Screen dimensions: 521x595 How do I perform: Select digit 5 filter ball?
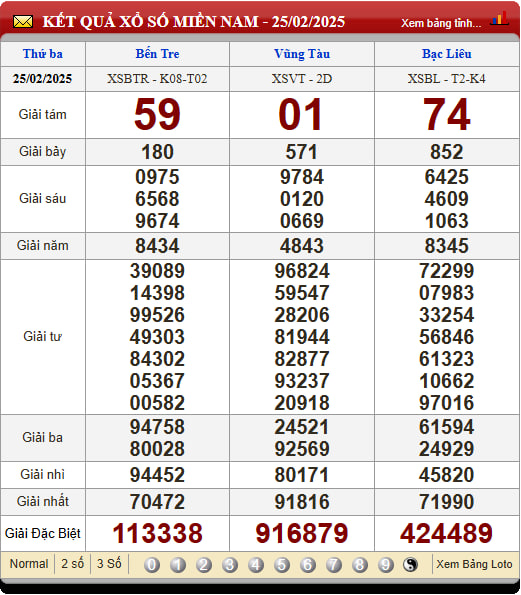point(282,565)
